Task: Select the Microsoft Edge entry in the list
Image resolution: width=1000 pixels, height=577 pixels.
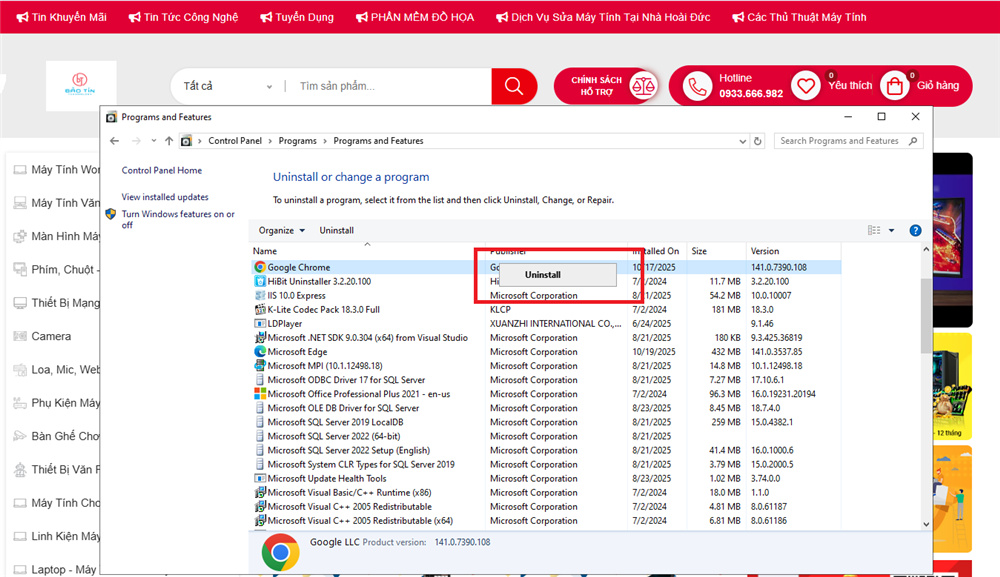Action: tap(297, 352)
